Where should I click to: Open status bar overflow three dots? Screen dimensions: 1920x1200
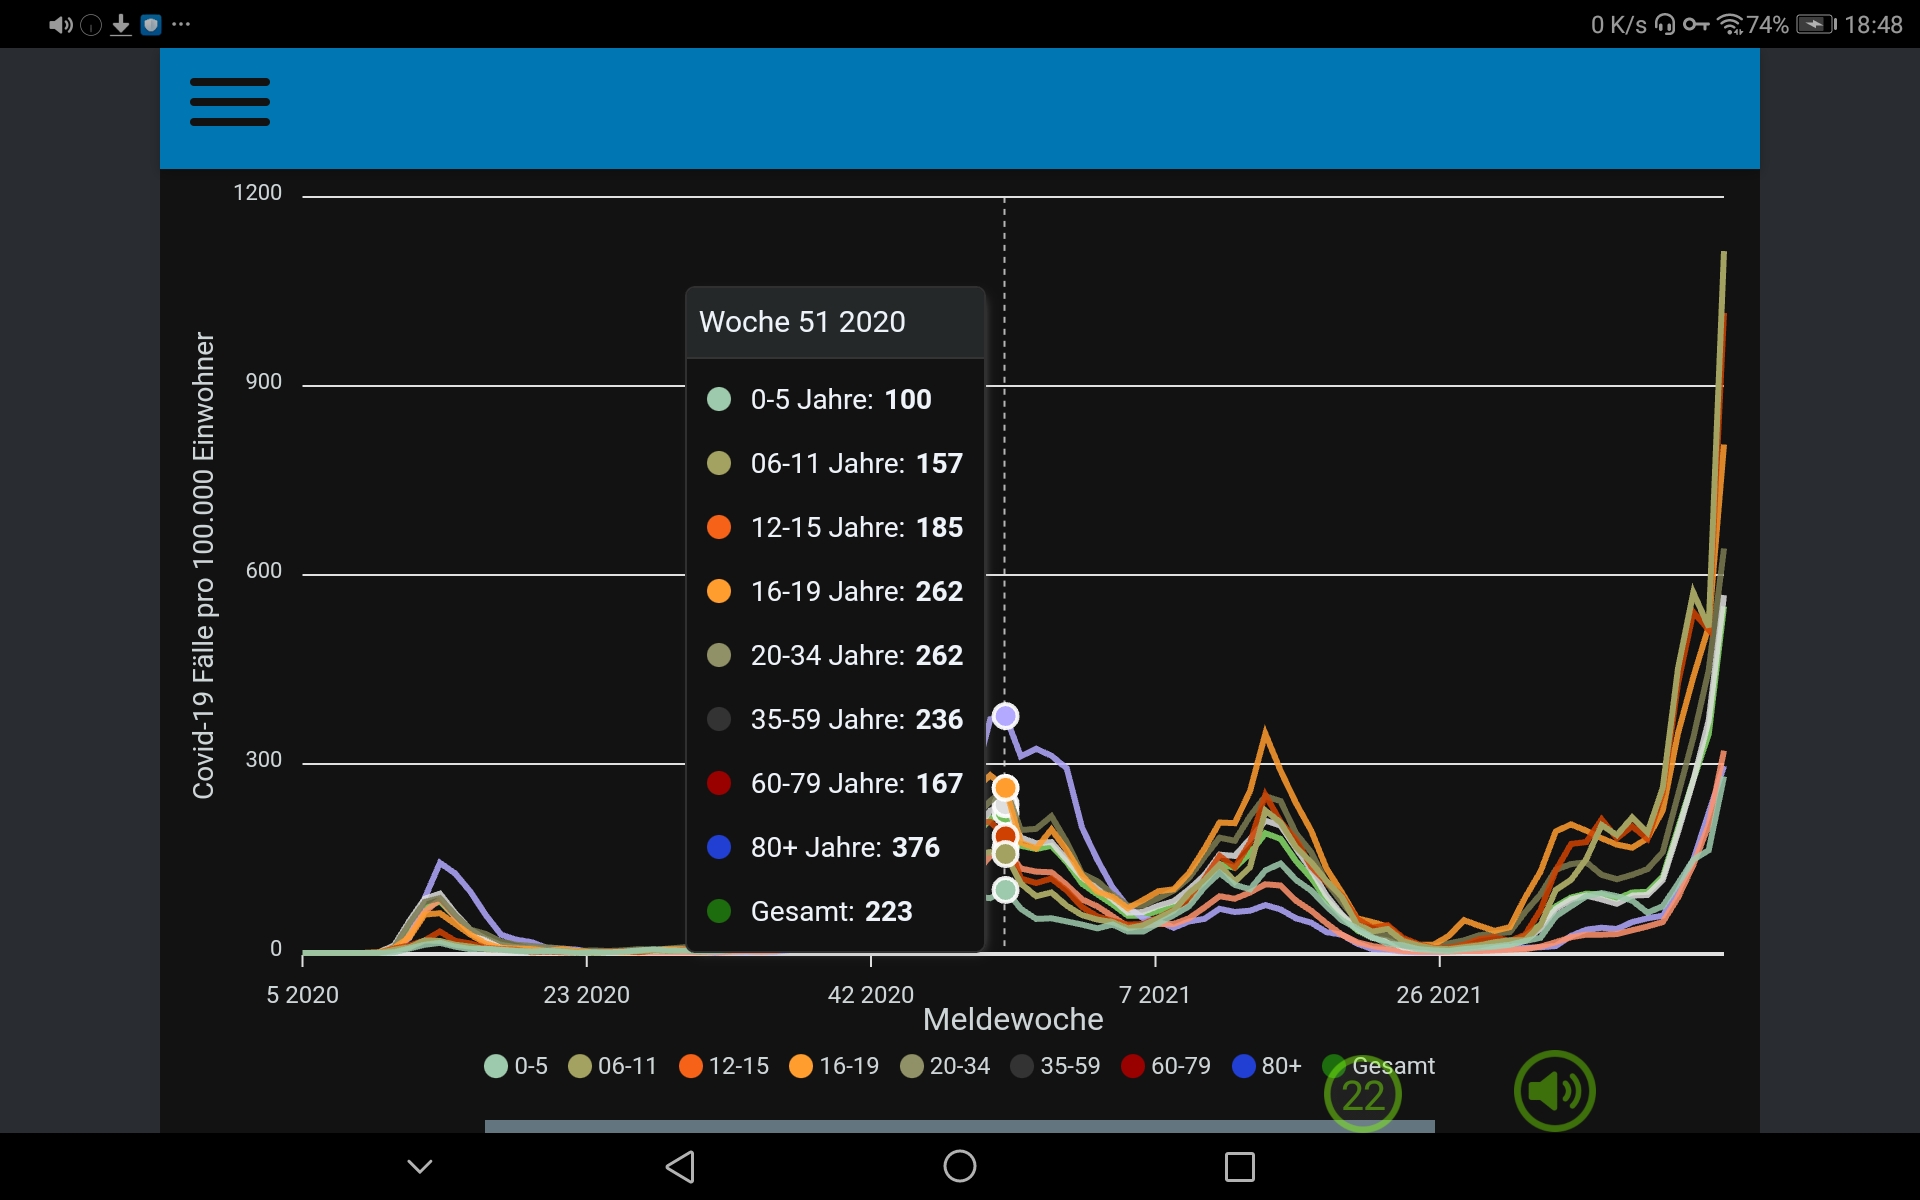[181, 24]
